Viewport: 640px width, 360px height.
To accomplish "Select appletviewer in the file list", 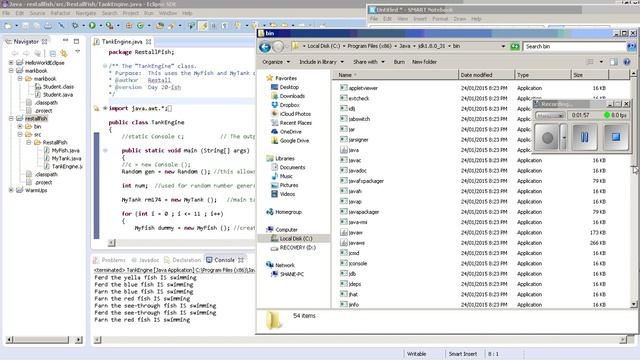I will coord(363,88).
